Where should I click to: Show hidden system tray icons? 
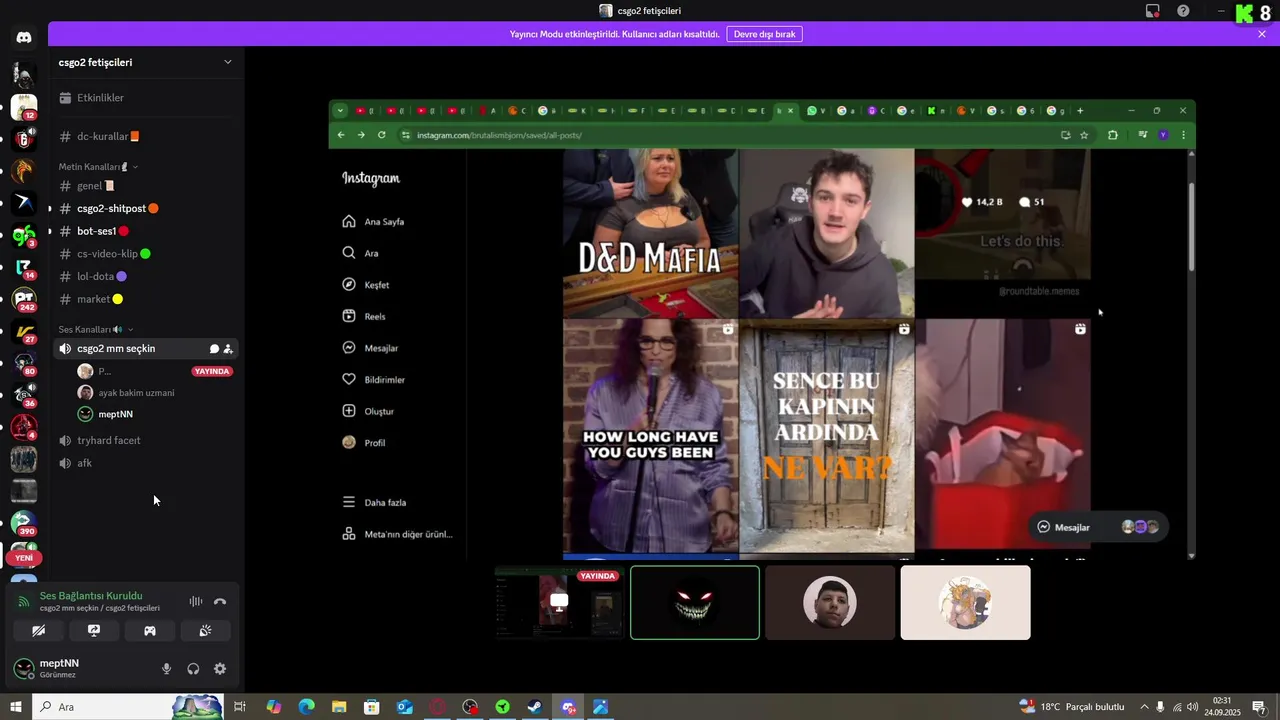tap(1144, 707)
